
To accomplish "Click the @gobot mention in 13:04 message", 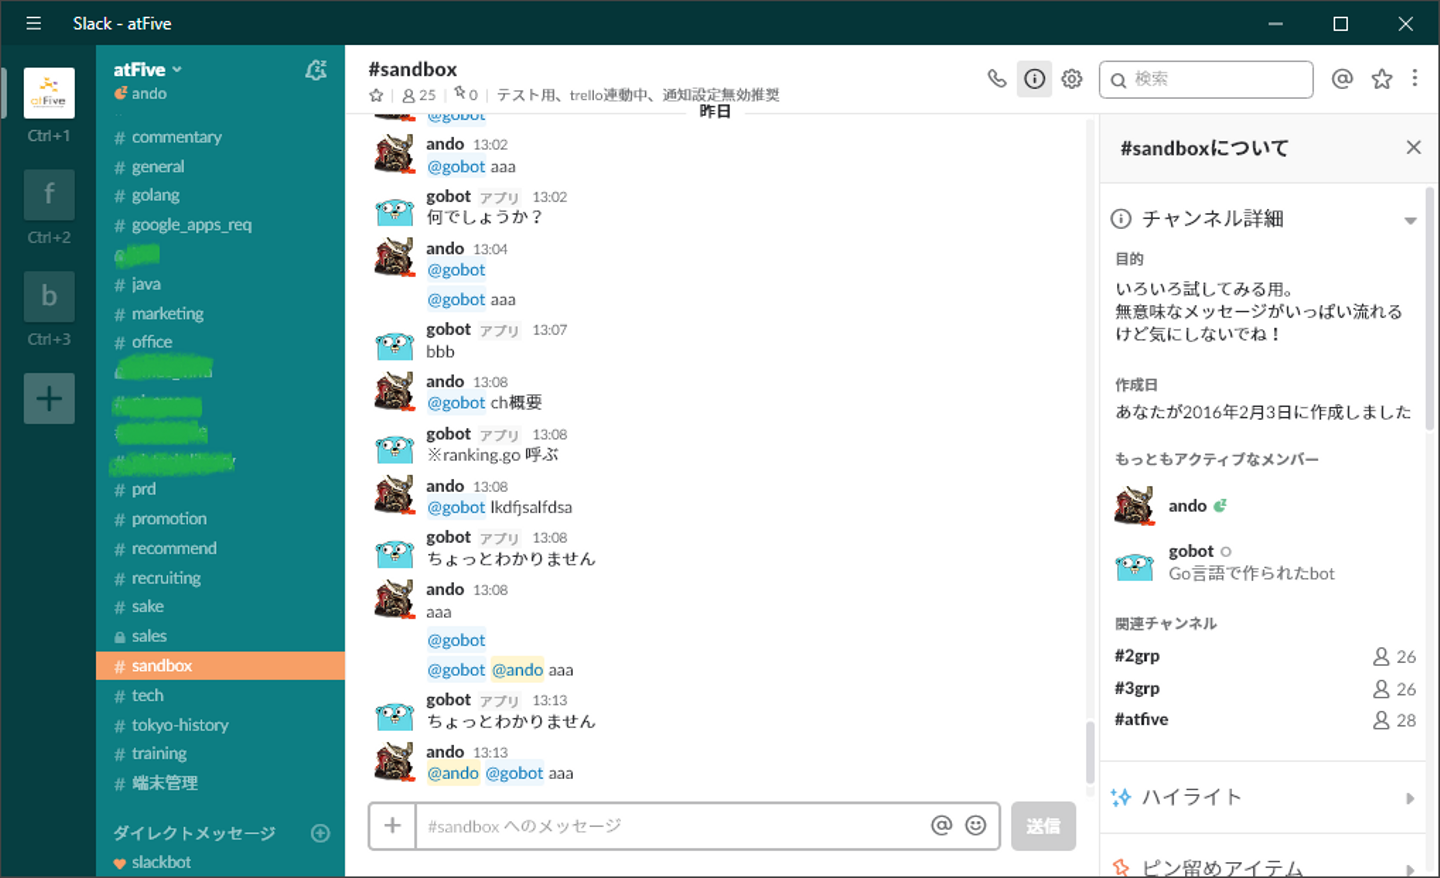I will point(456,270).
